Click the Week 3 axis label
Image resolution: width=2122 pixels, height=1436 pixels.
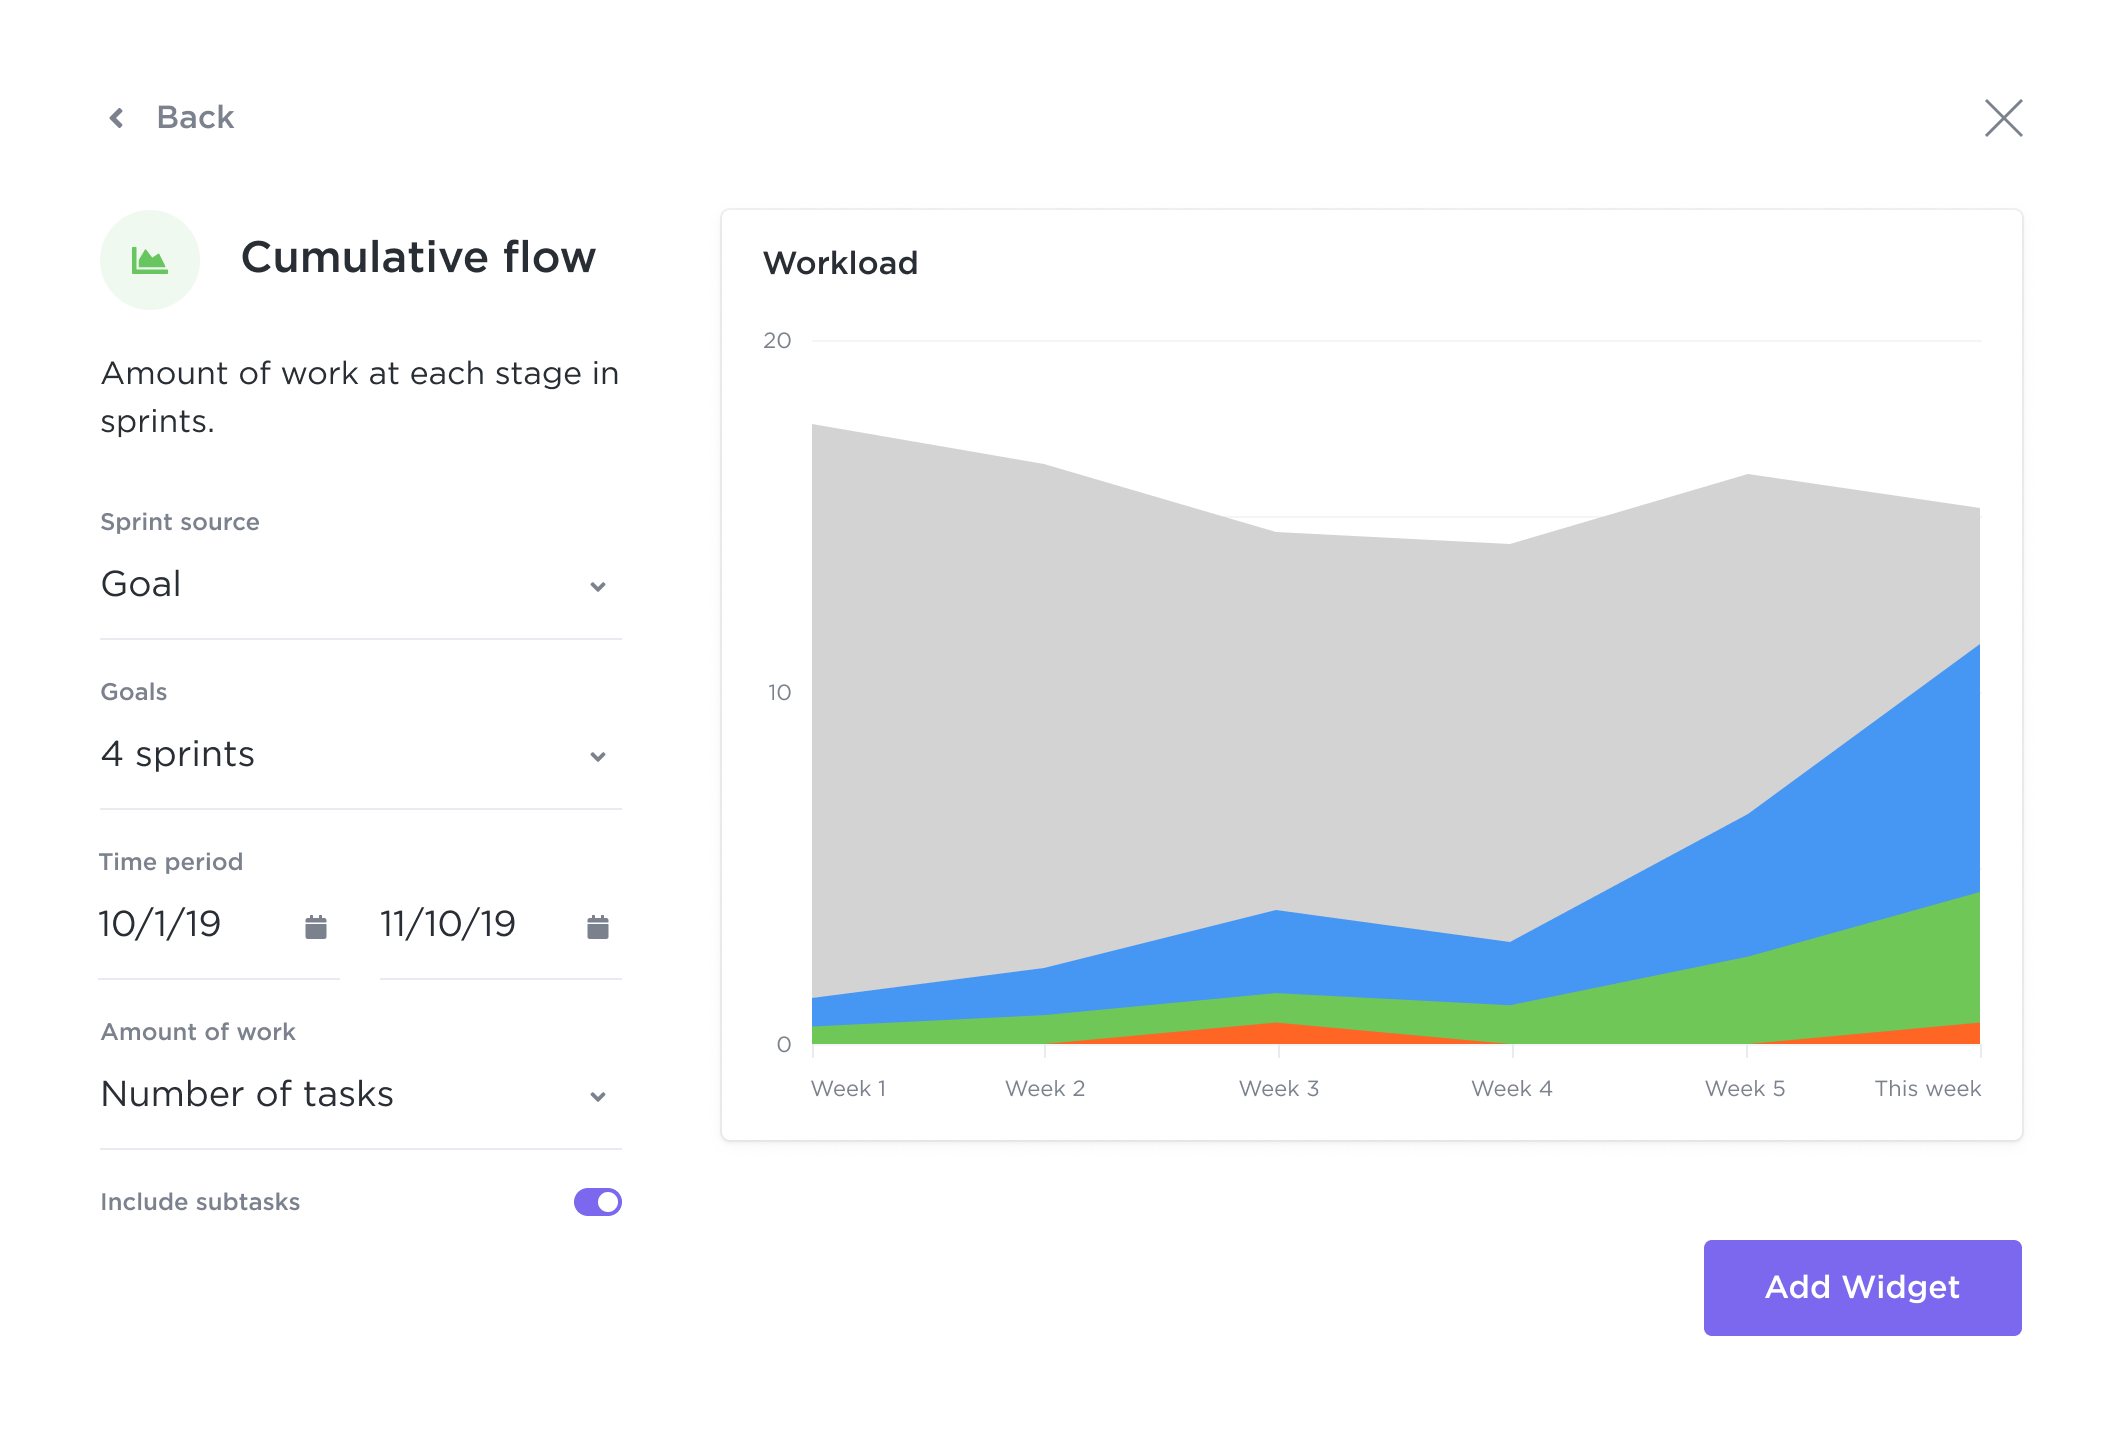1278,1088
